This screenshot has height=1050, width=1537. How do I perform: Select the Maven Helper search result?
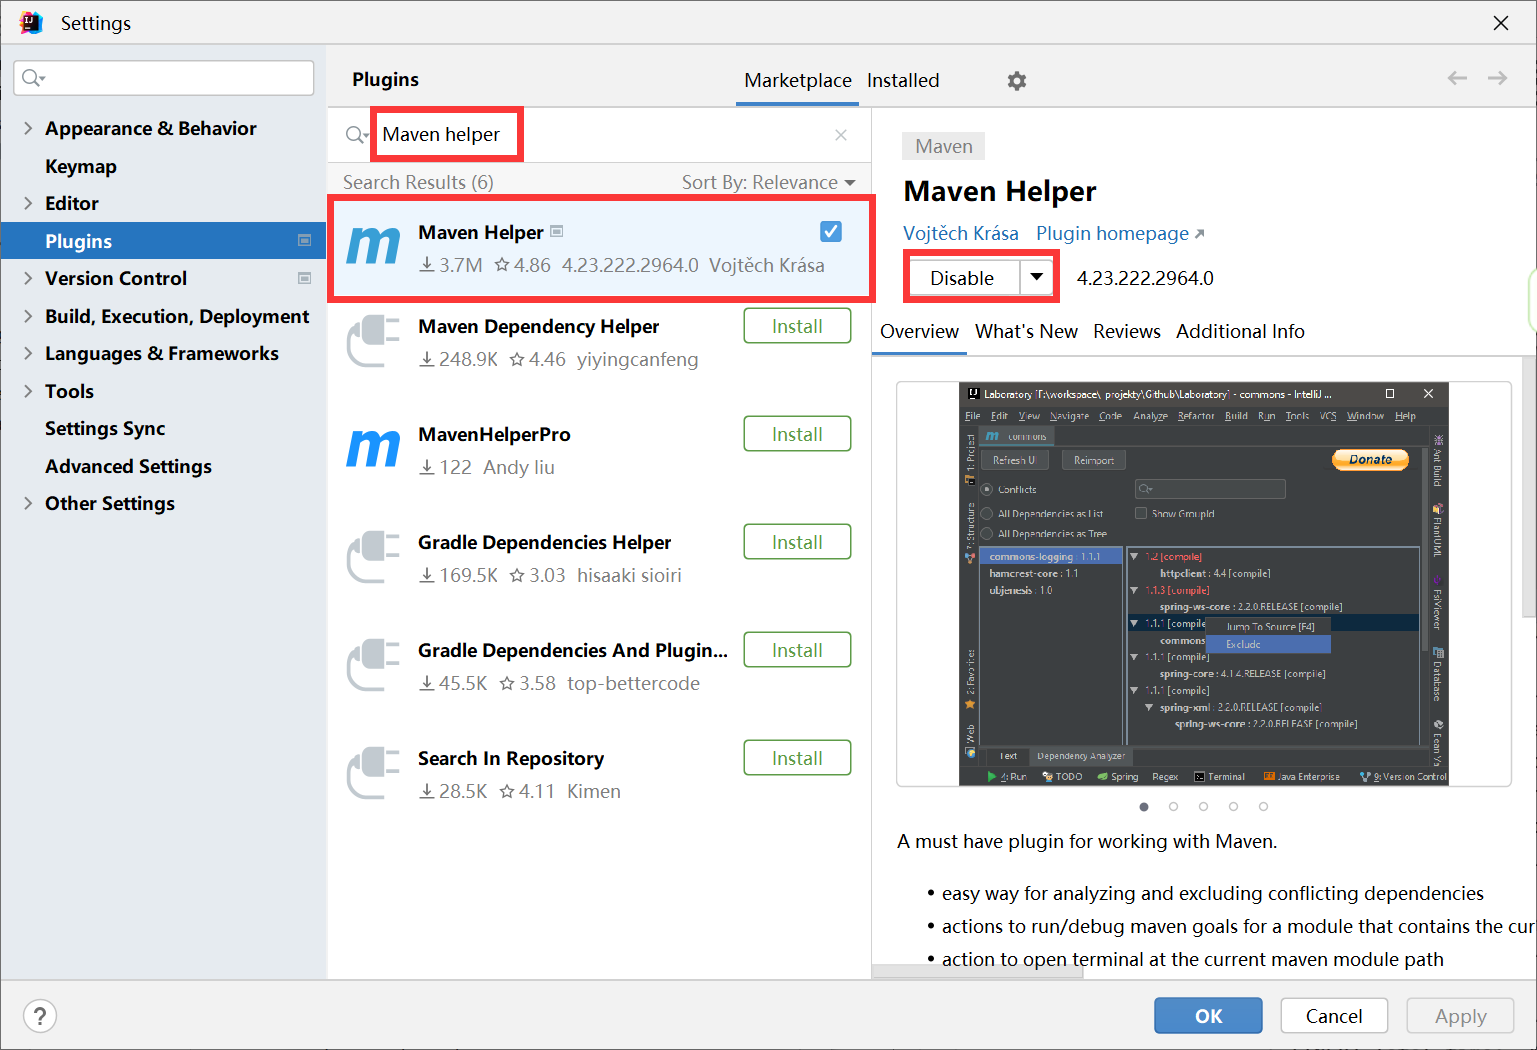601,248
